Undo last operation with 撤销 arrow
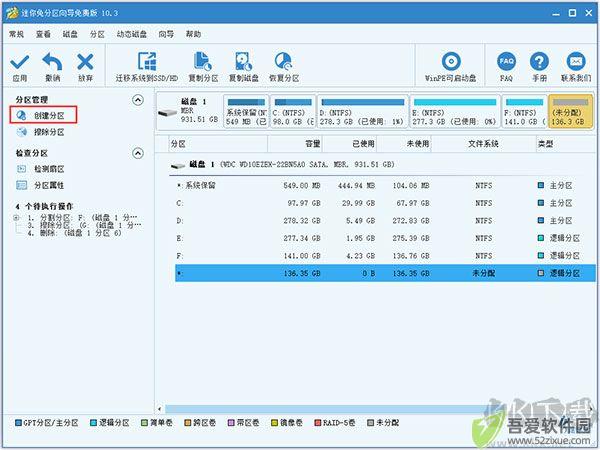 click(x=52, y=67)
